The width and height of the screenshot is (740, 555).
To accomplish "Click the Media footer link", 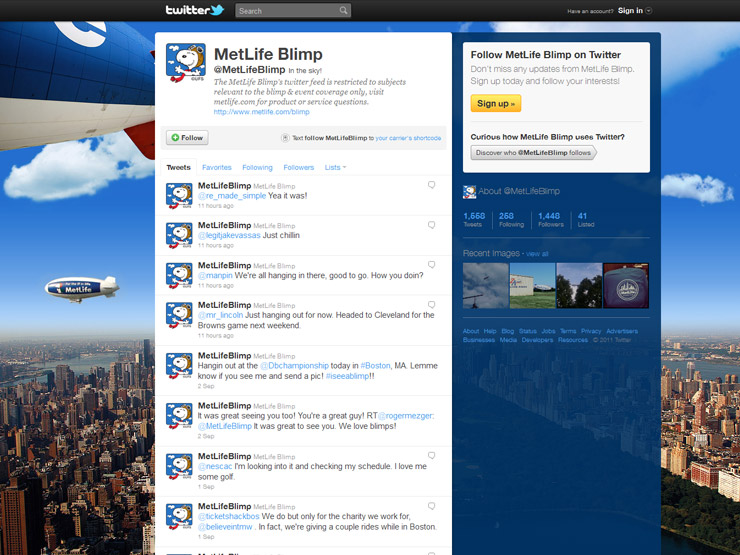I will [508, 340].
